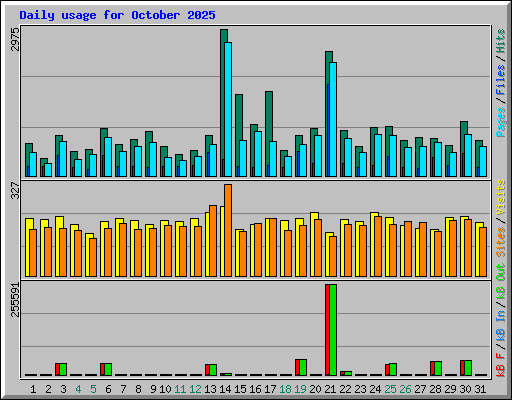Click day 4 weekend label

[x=78, y=389]
